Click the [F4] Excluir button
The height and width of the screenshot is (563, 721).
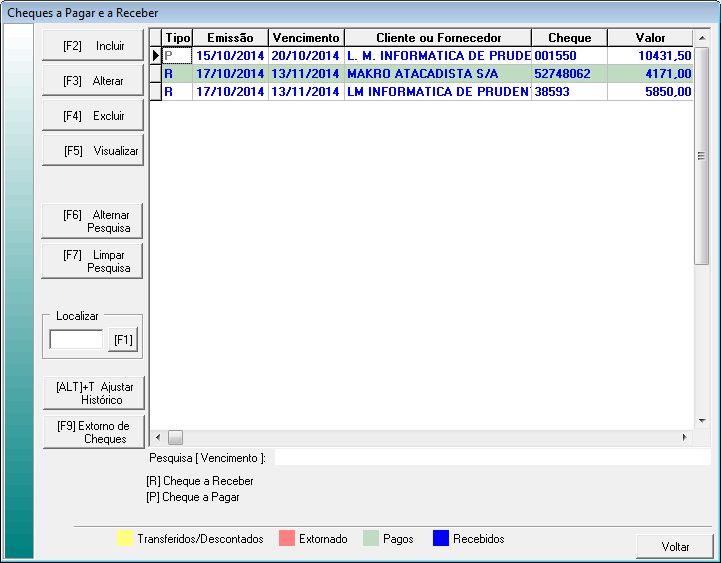point(93,116)
